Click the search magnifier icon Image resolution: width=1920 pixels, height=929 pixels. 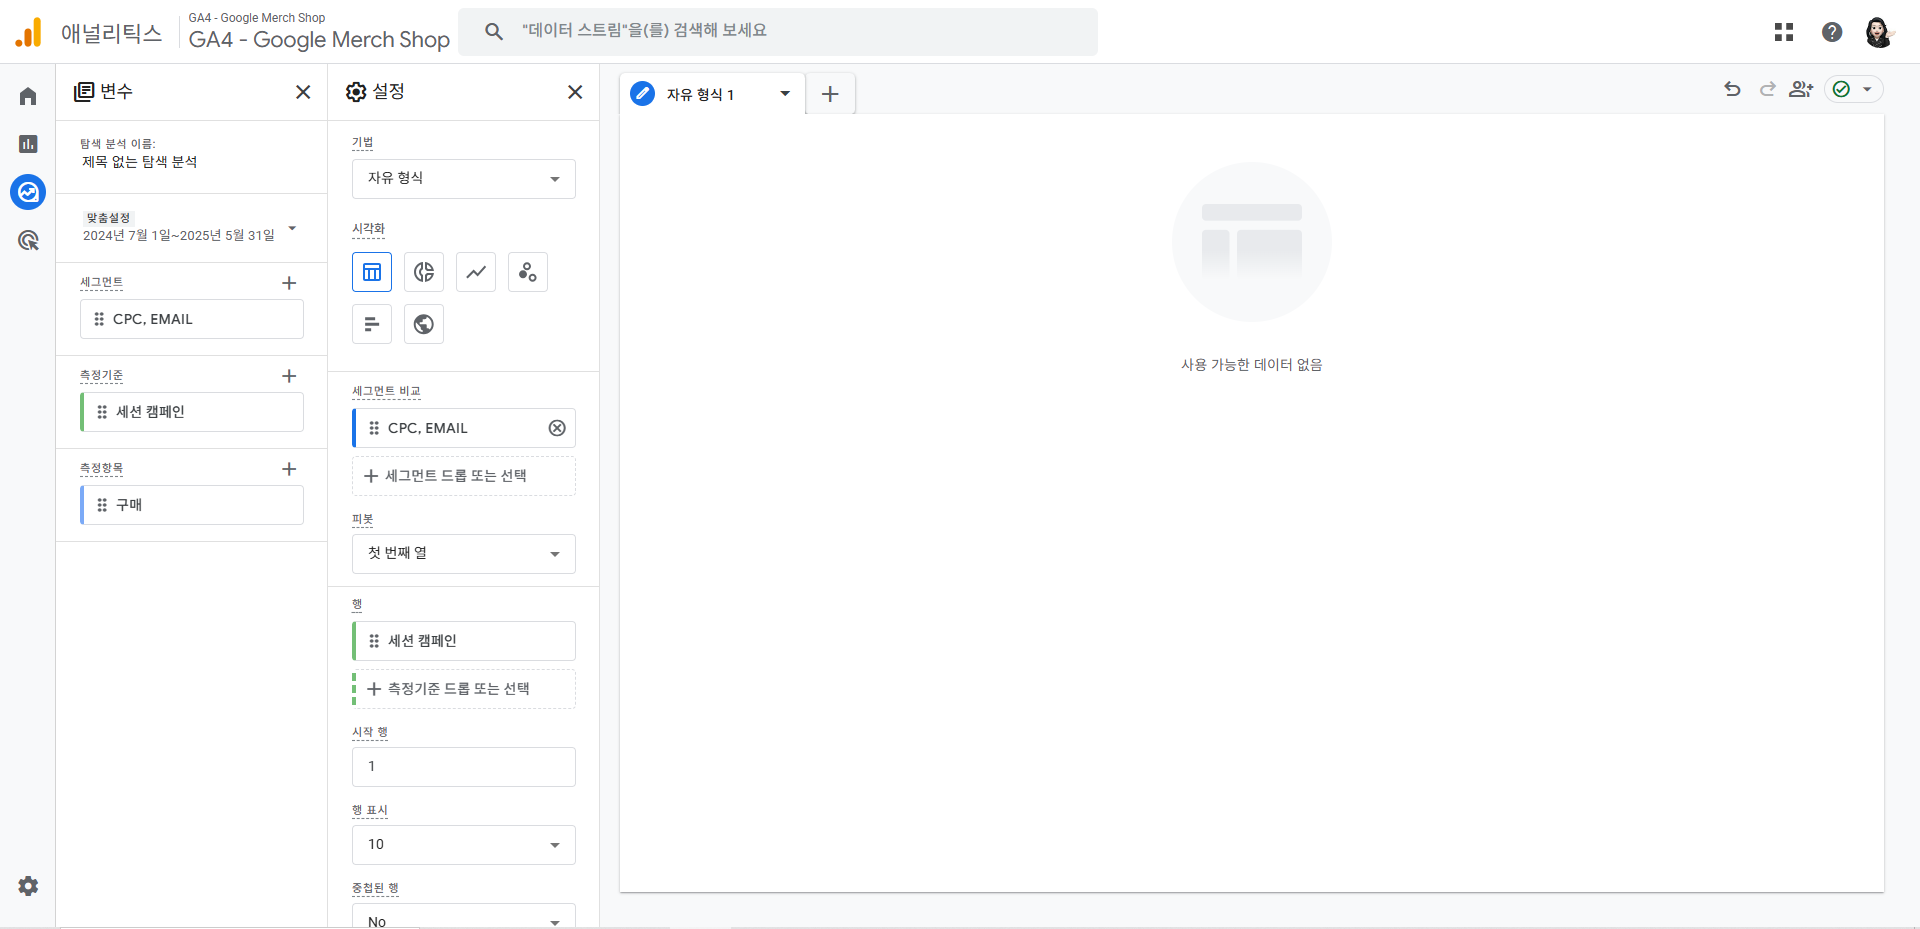click(x=494, y=32)
